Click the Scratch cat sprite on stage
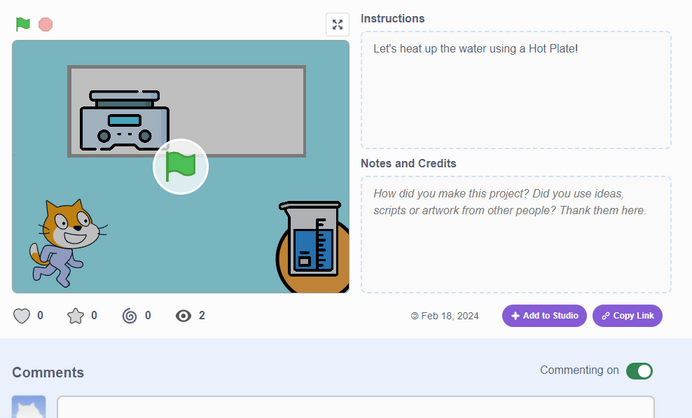 tap(68, 243)
